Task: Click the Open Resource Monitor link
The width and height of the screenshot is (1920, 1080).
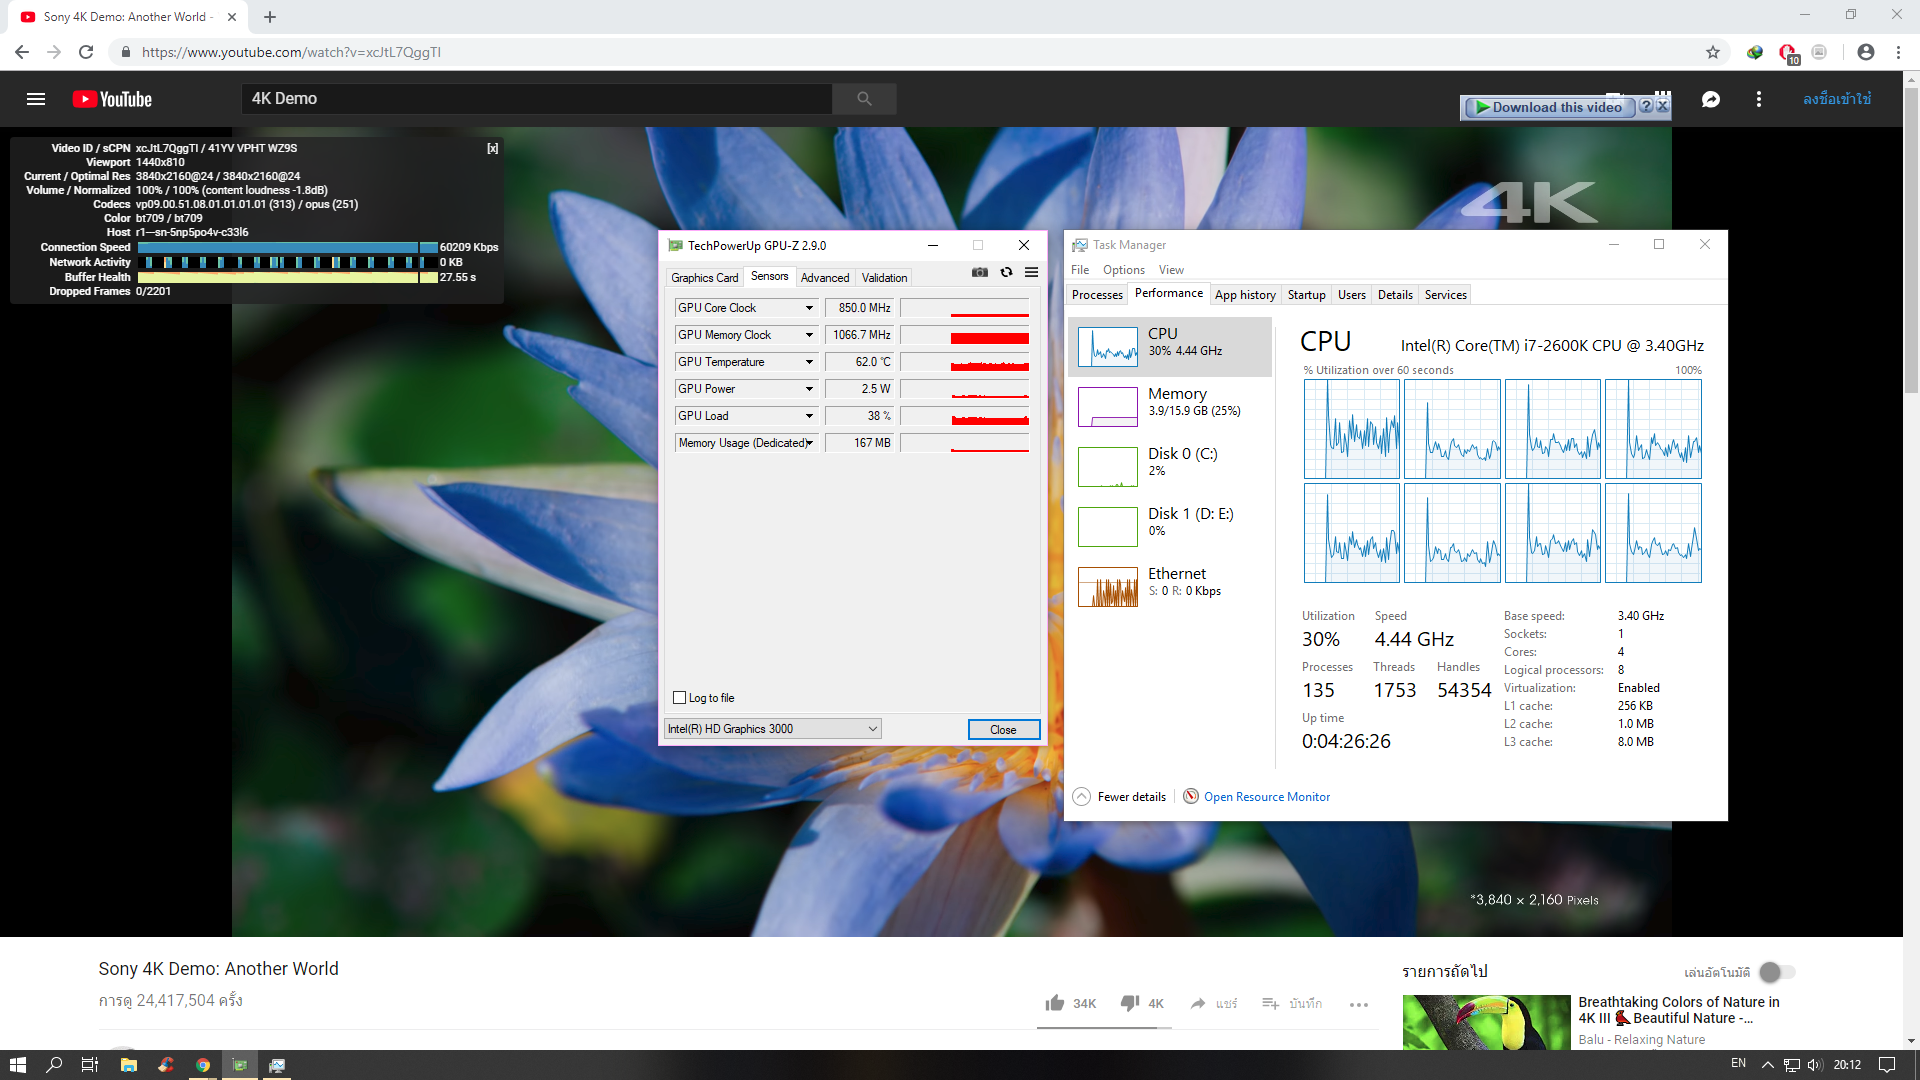Action: (x=1266, y=797)
